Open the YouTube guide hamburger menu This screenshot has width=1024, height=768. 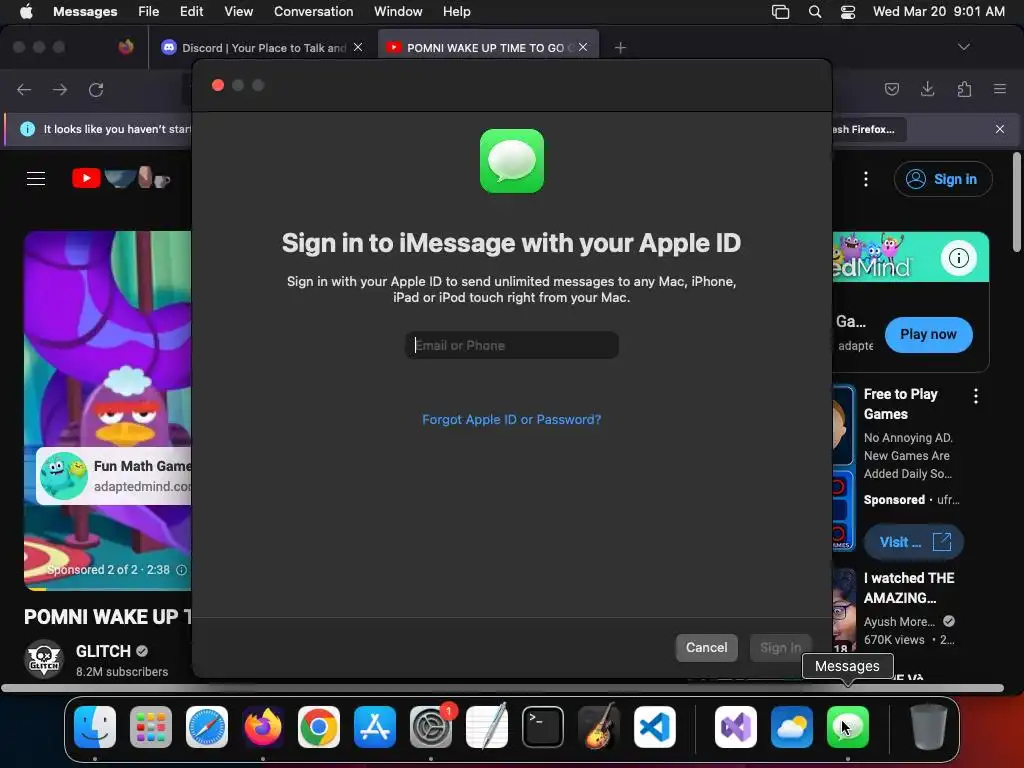[36, 179]
